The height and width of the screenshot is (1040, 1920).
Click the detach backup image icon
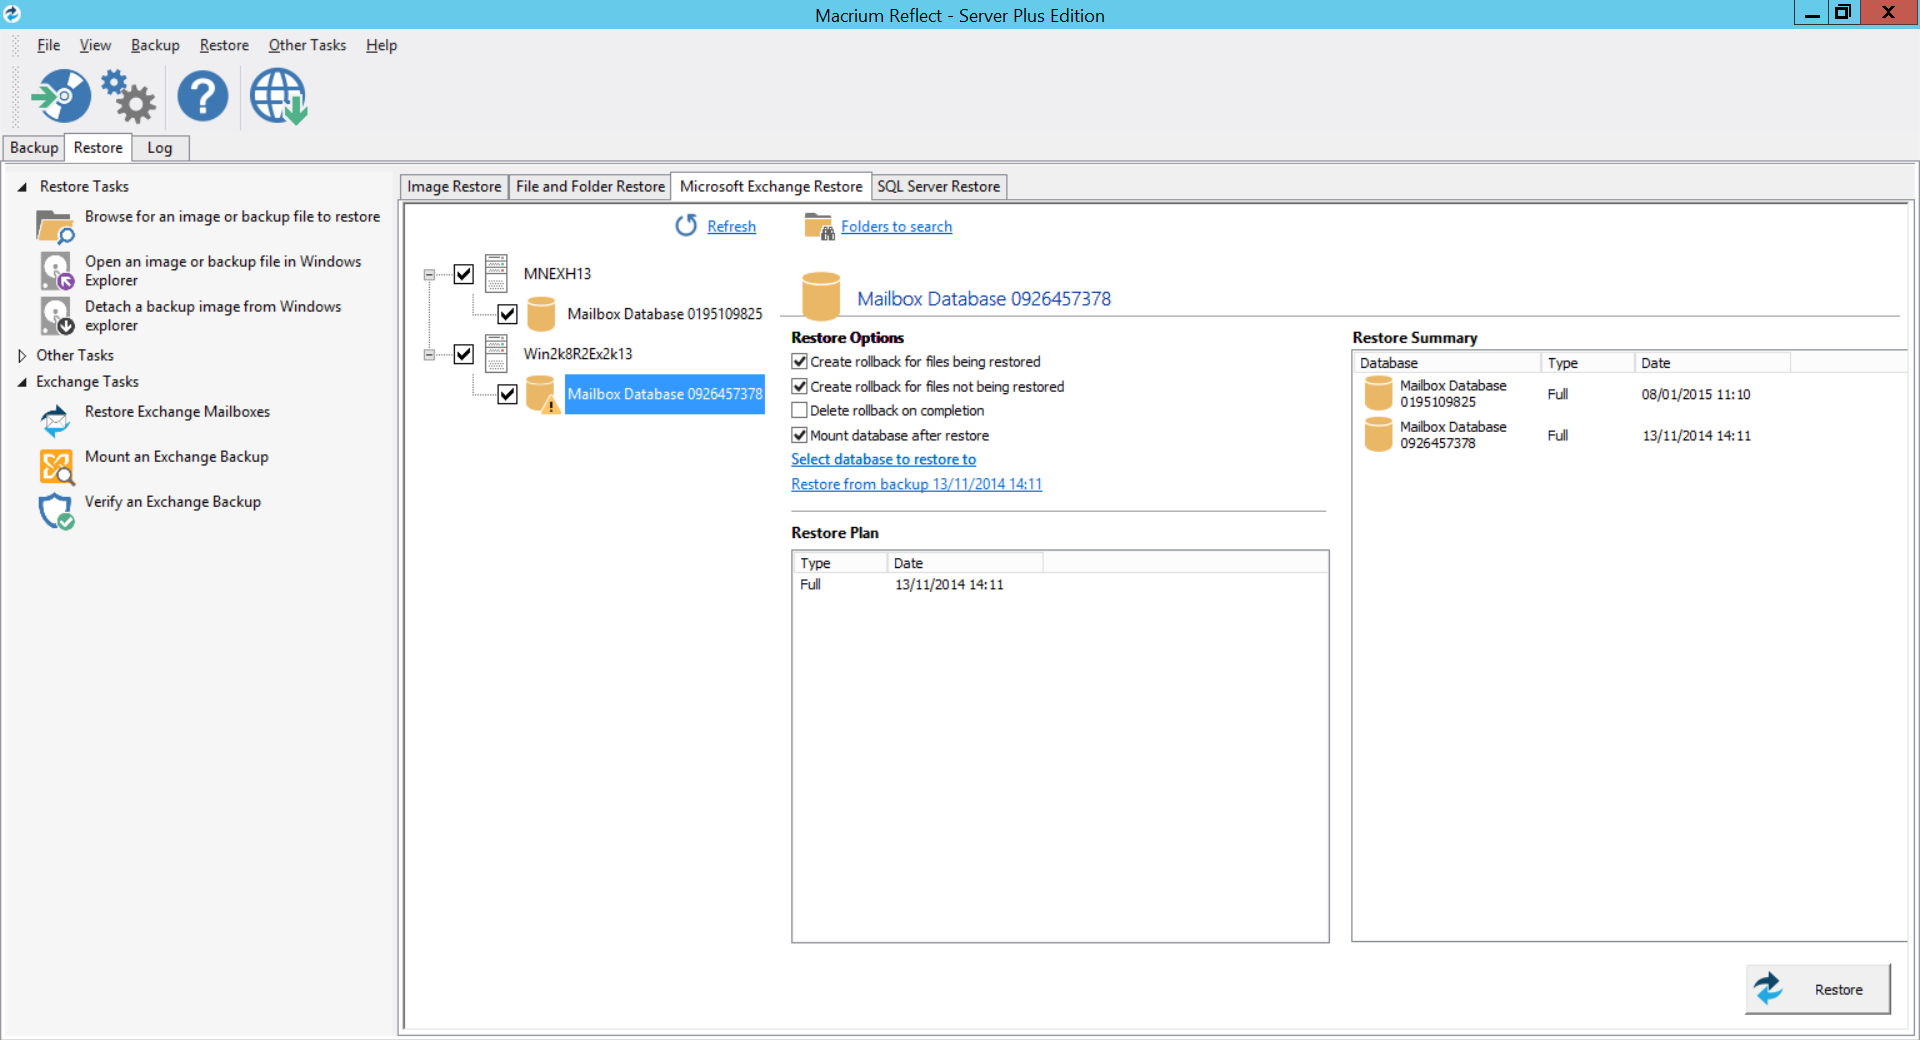click(56, 316)
